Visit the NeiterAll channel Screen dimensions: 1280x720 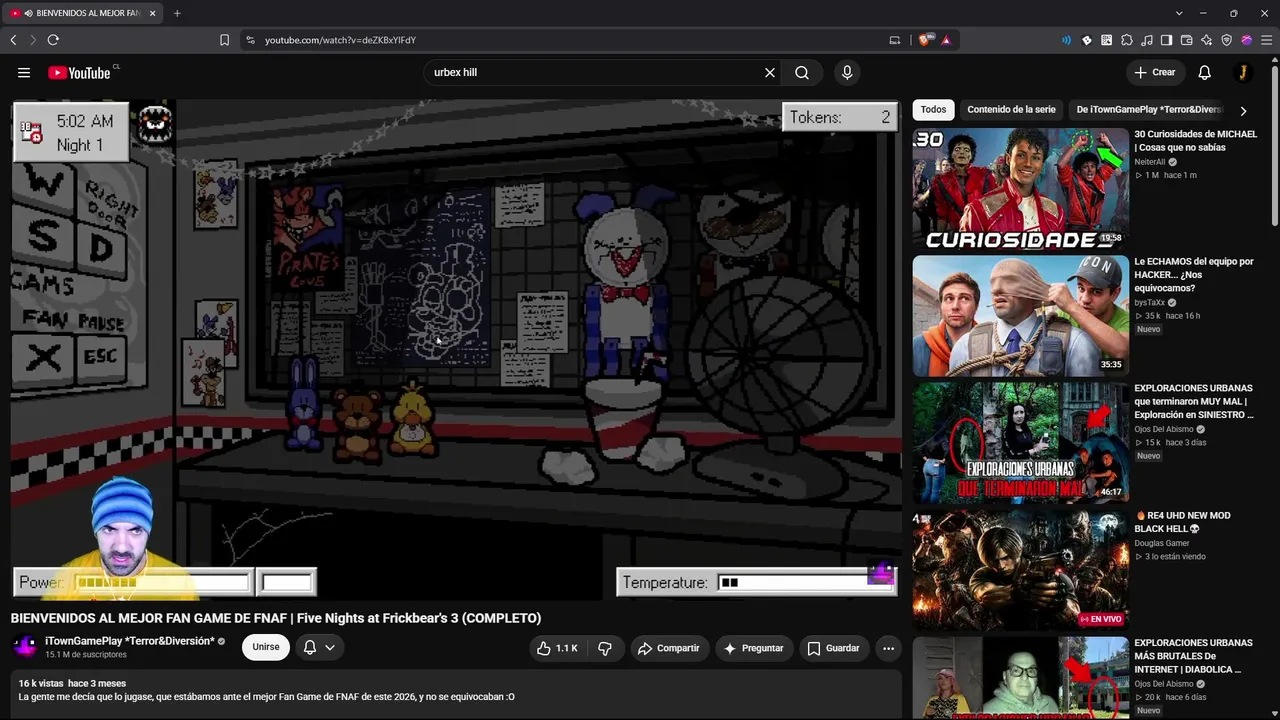1150,162
